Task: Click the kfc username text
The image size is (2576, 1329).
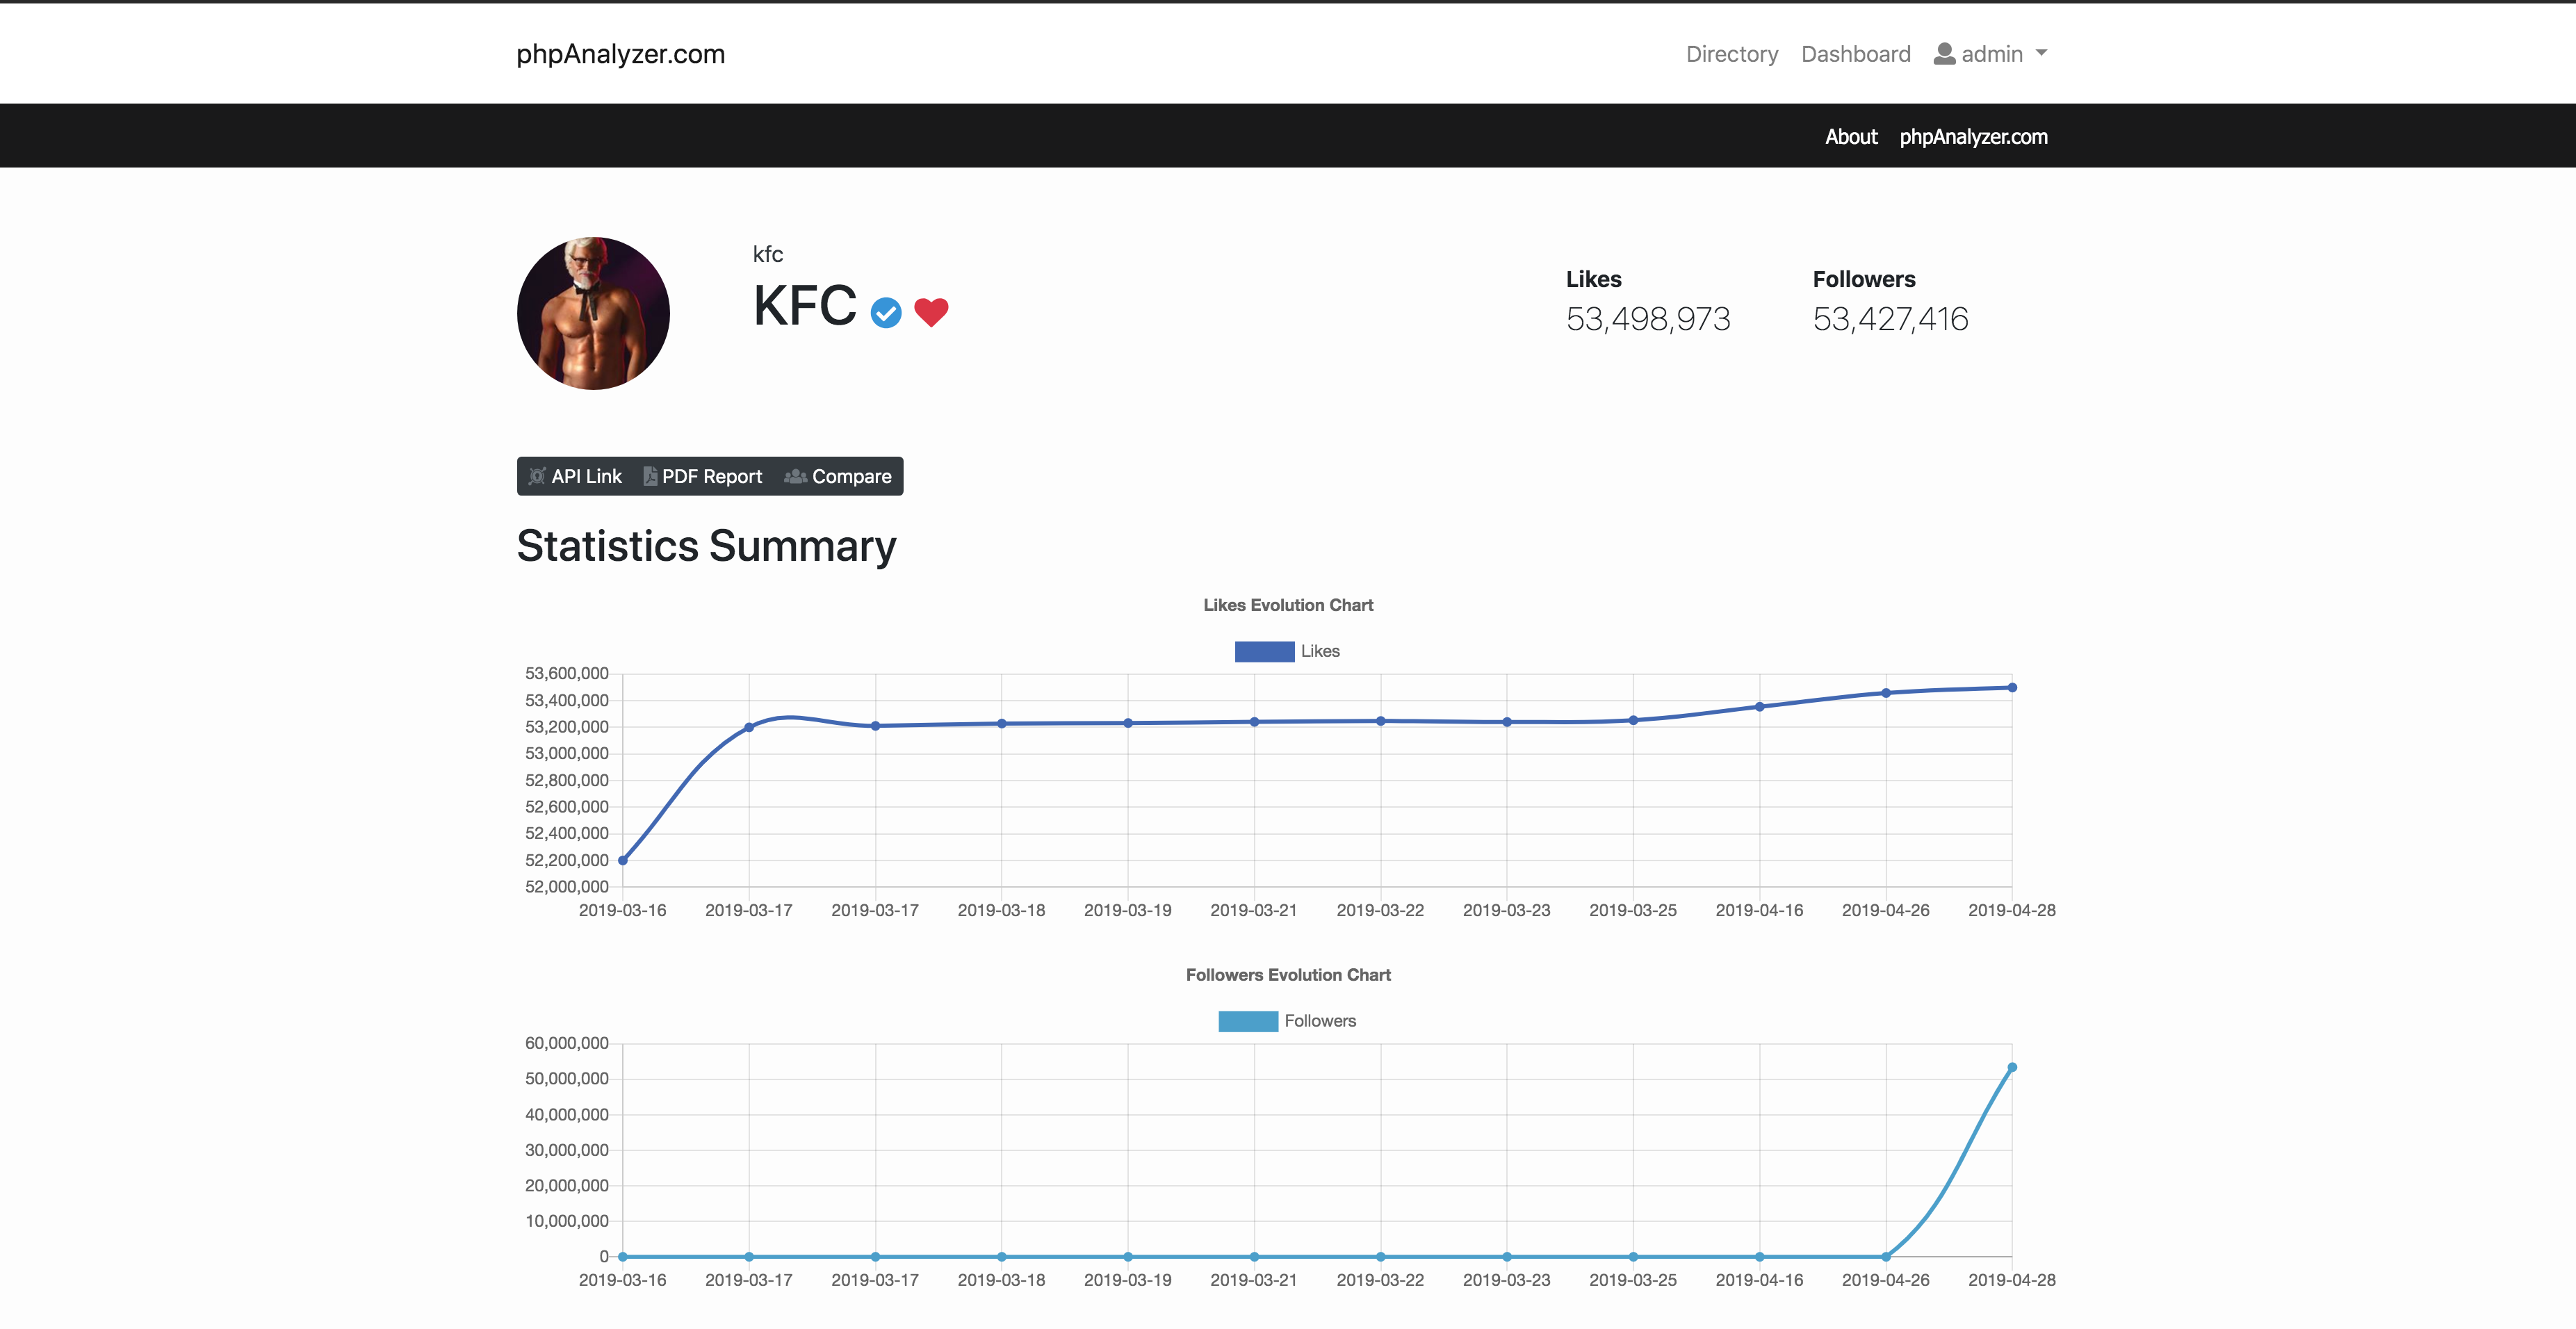Action: [768, 254]
